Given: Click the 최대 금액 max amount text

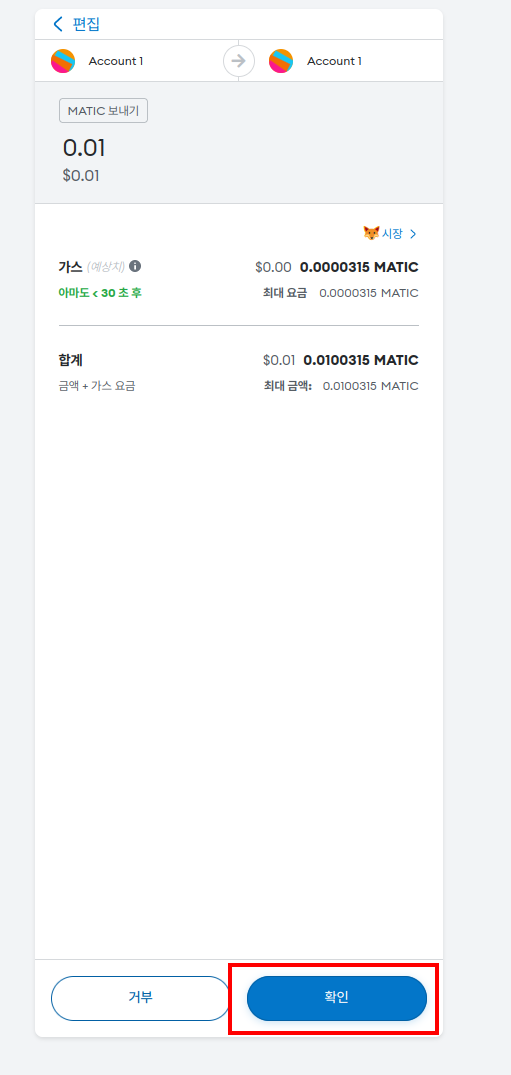Looking at the screenshot, I should (x=288, y=386).
